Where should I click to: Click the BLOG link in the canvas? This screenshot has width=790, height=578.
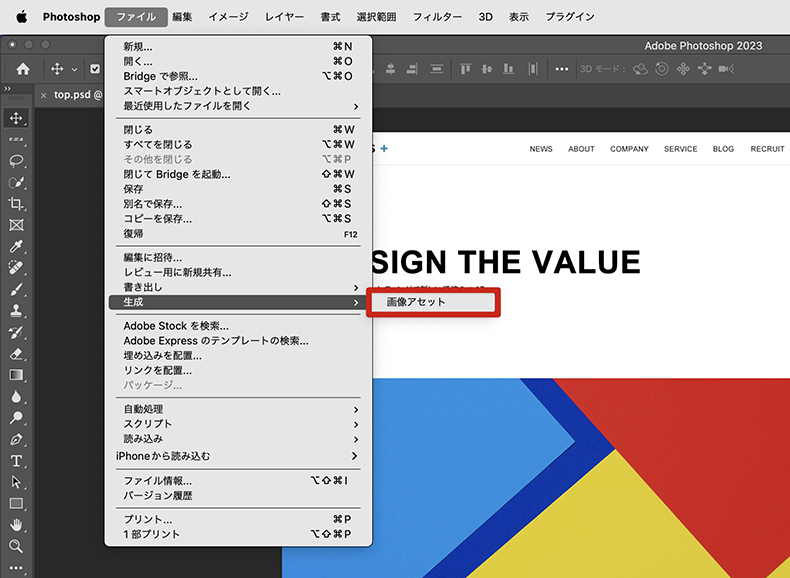(x=723, y=149)
